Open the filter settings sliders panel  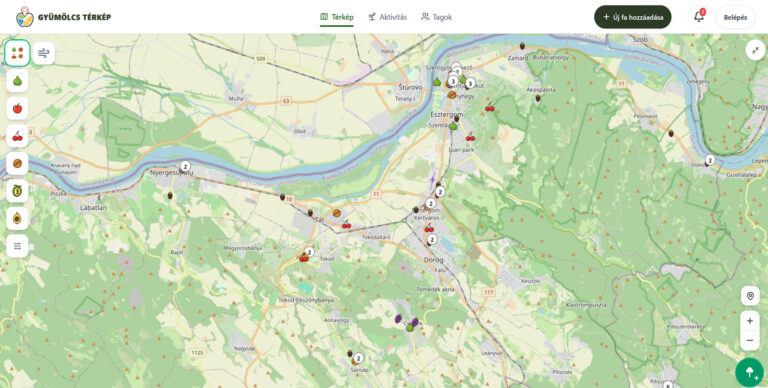point(17,246)
